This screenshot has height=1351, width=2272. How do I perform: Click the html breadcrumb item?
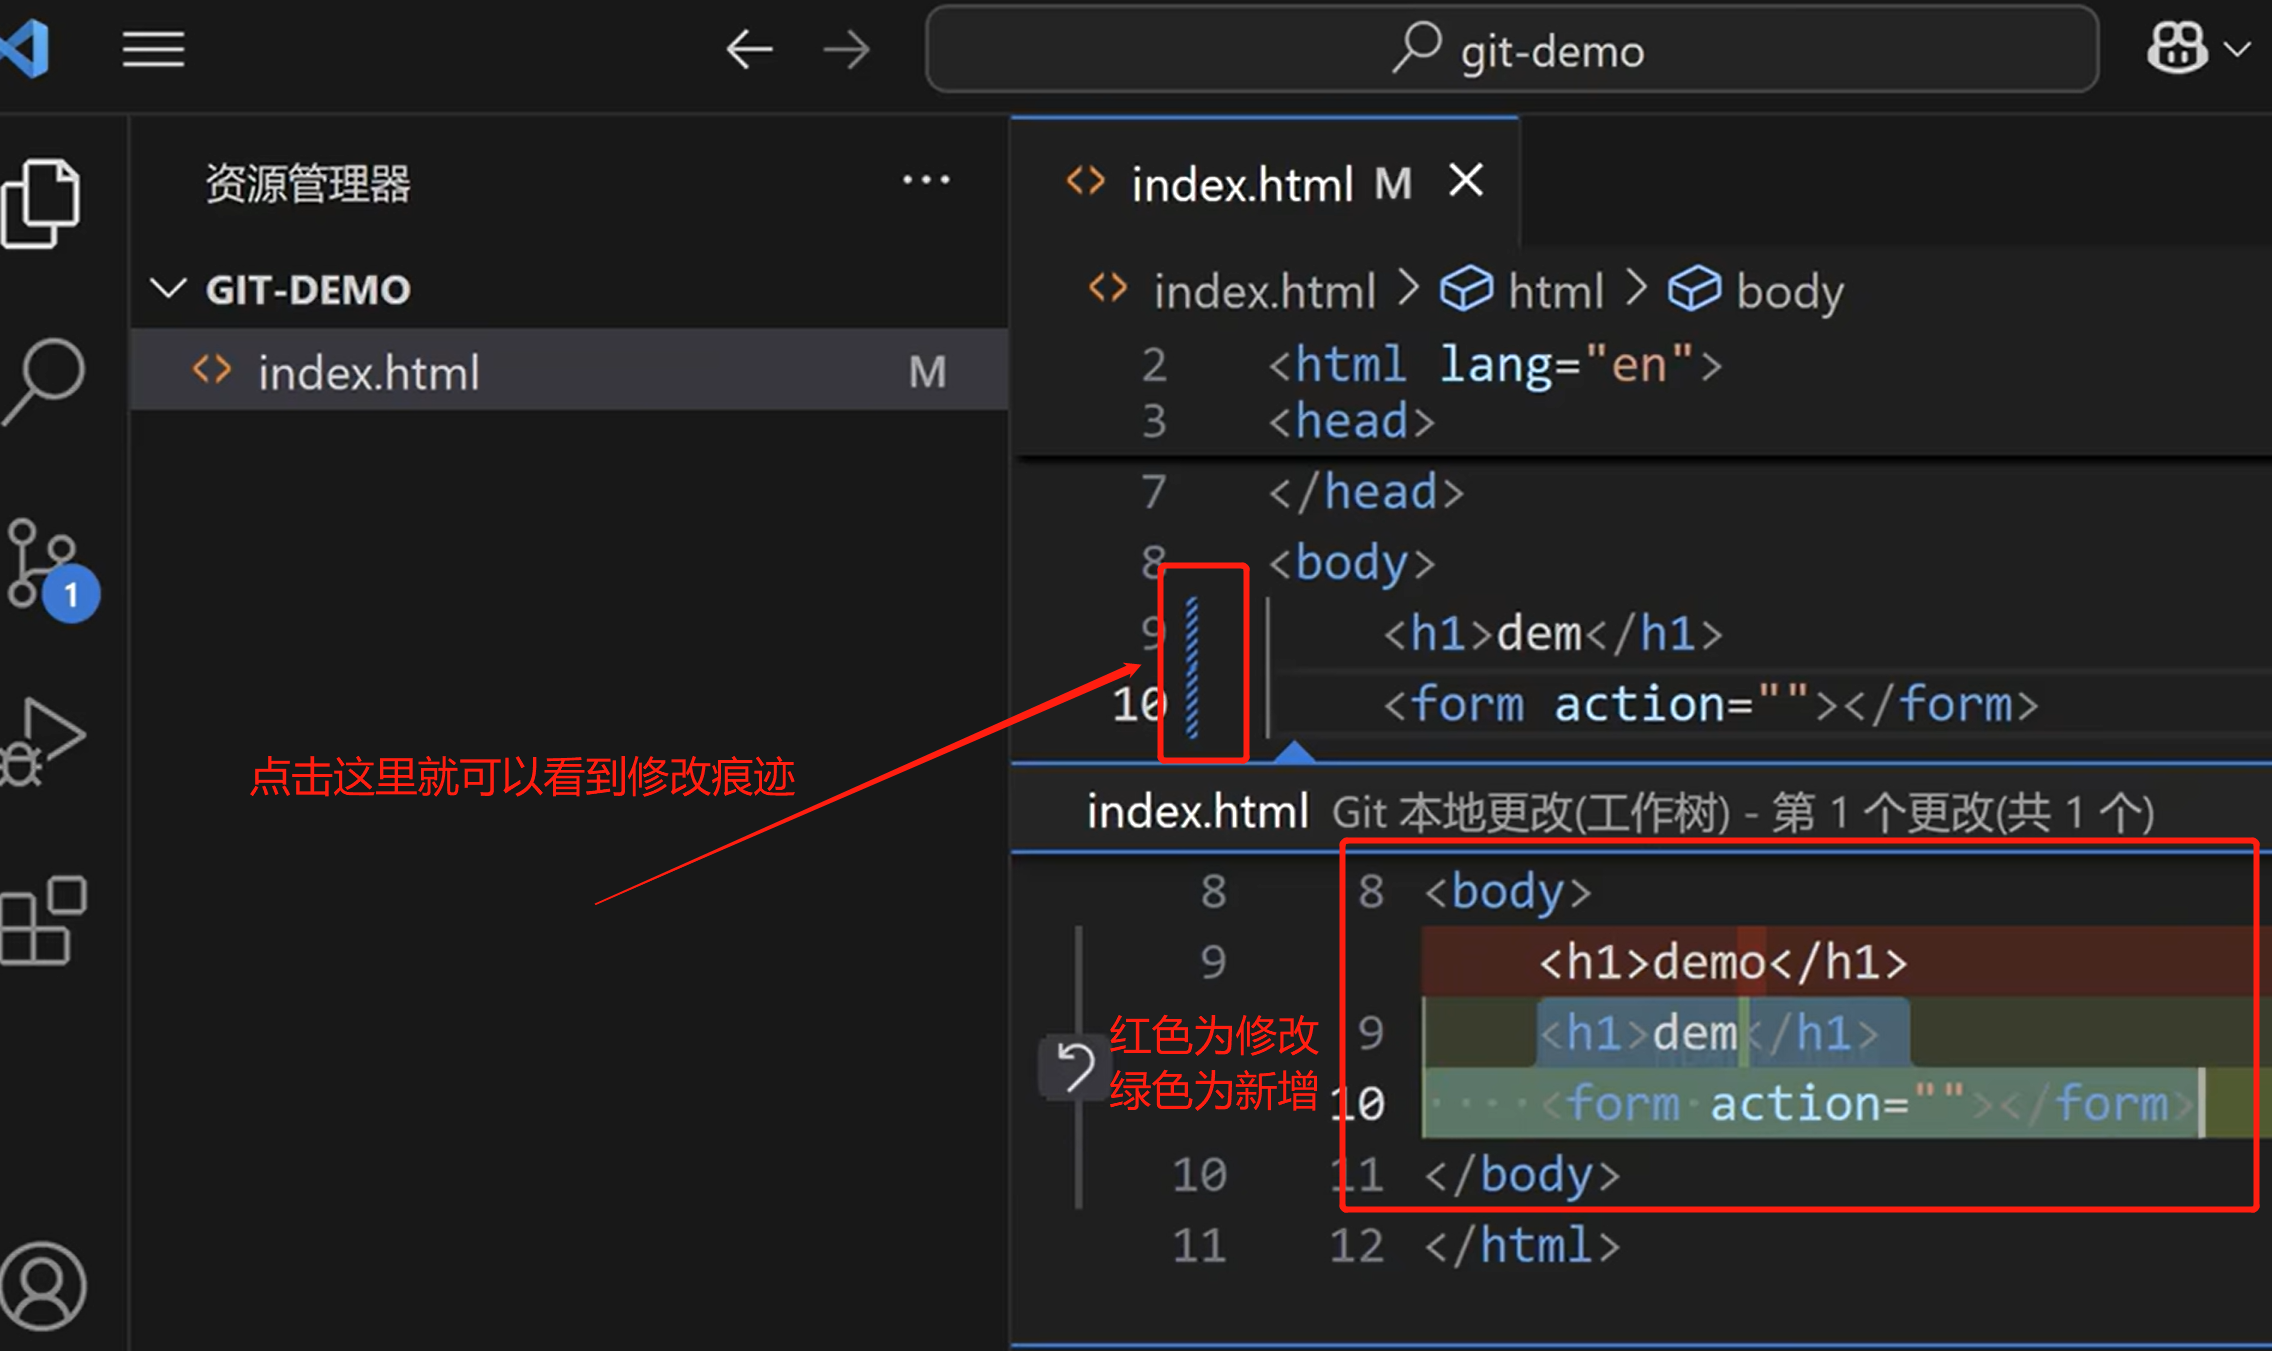(1554, 292)
